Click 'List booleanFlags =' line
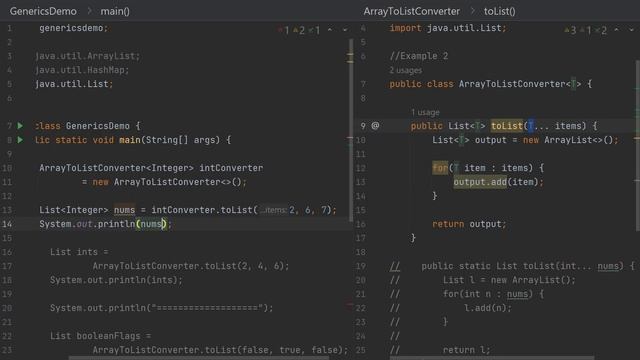Viewport: 640px width, 360px height. [x=100, y=336]
